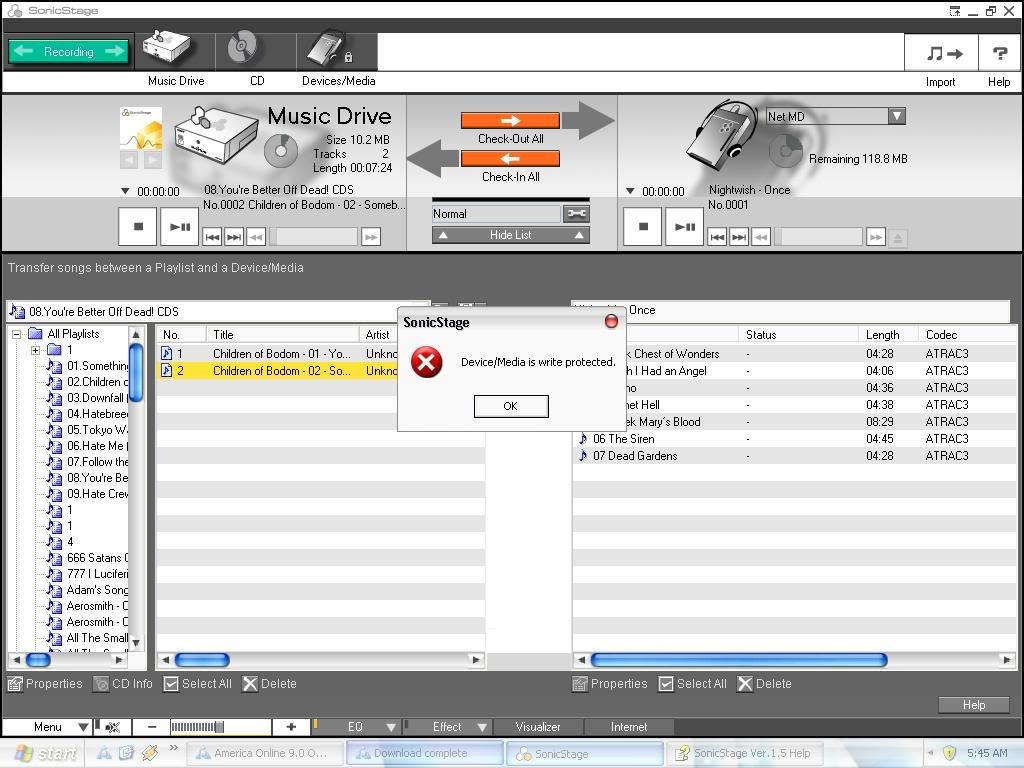Sort playlist by Title column
Viewport: 1024px width, 768px height.
(x=282, y=335)
